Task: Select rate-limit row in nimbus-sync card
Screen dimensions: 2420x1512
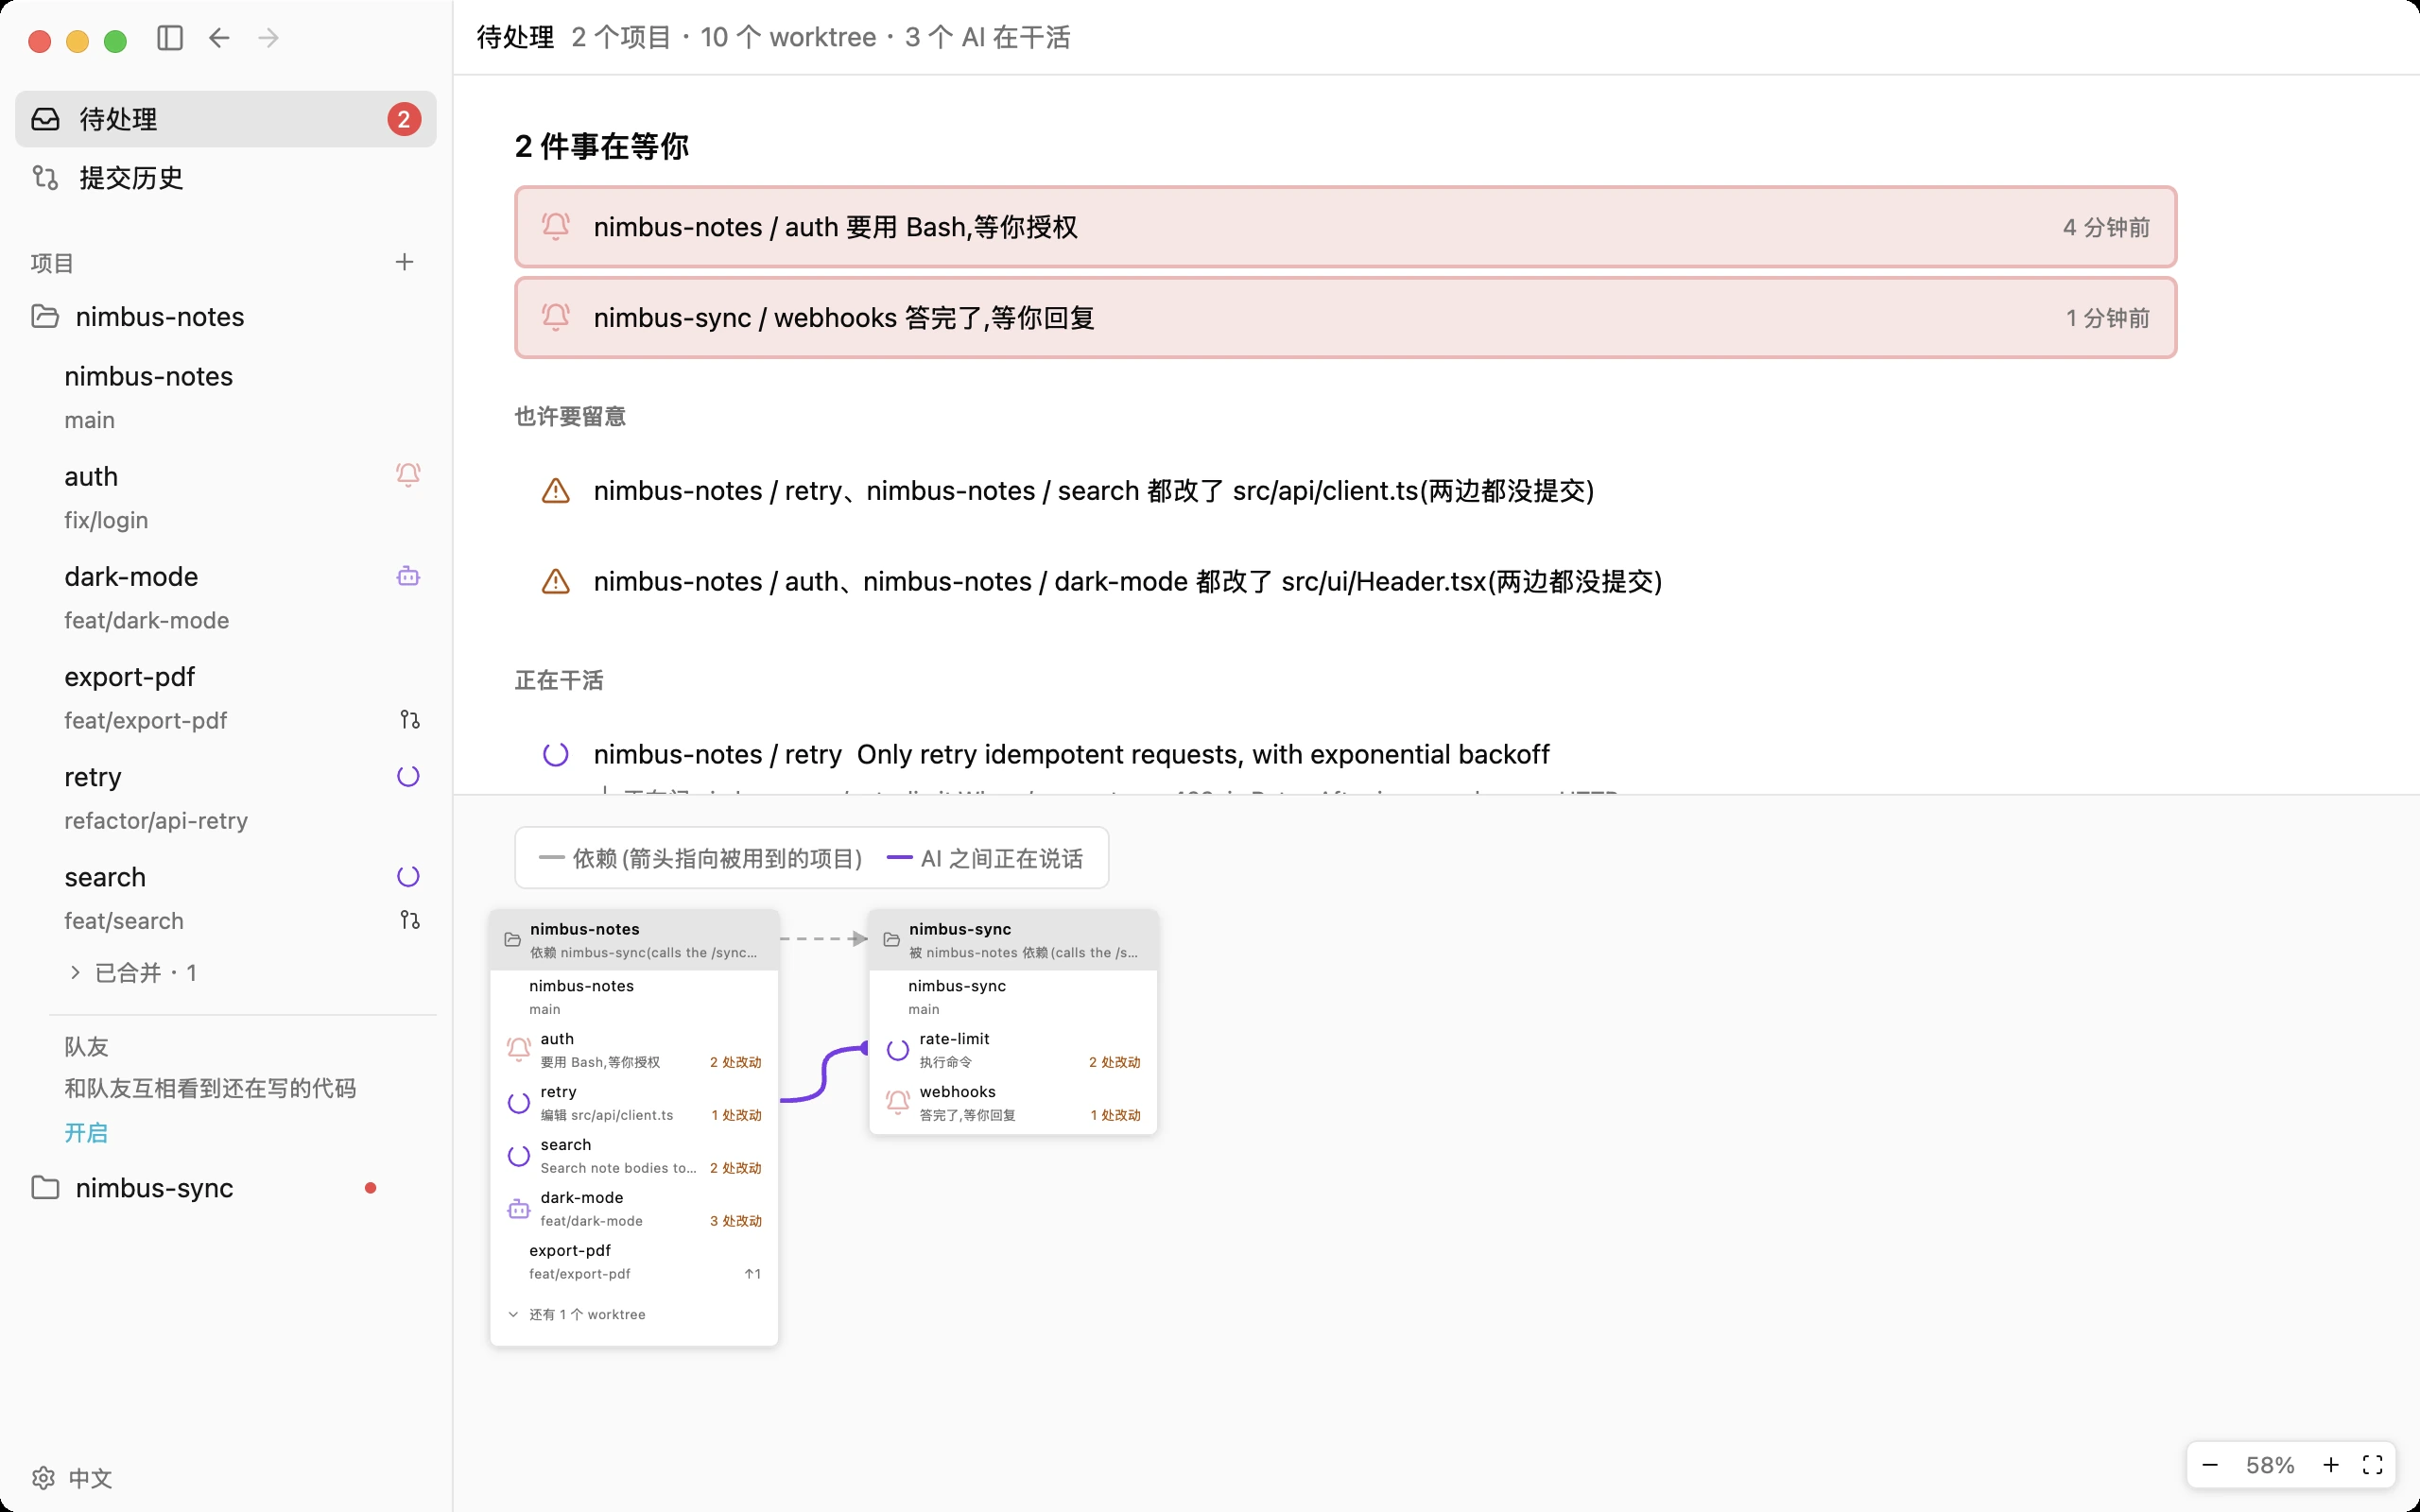Action: tap(1013, 1050)
